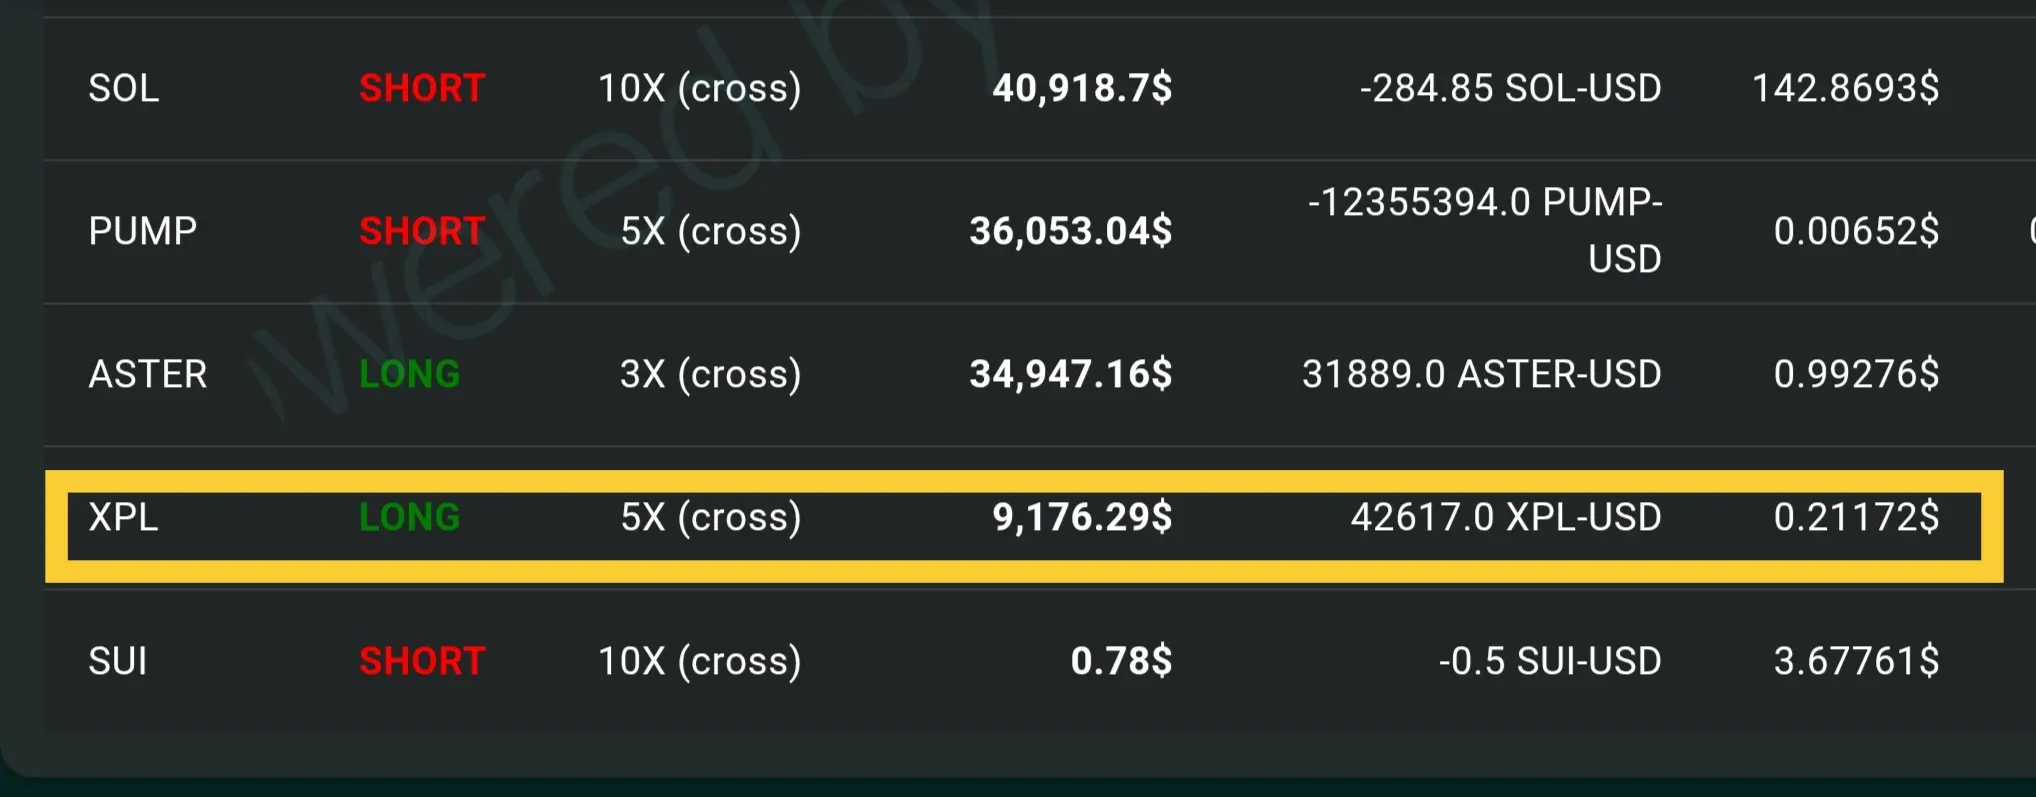Click the 9,176.29$ position value

click(x=1082, y=518)
